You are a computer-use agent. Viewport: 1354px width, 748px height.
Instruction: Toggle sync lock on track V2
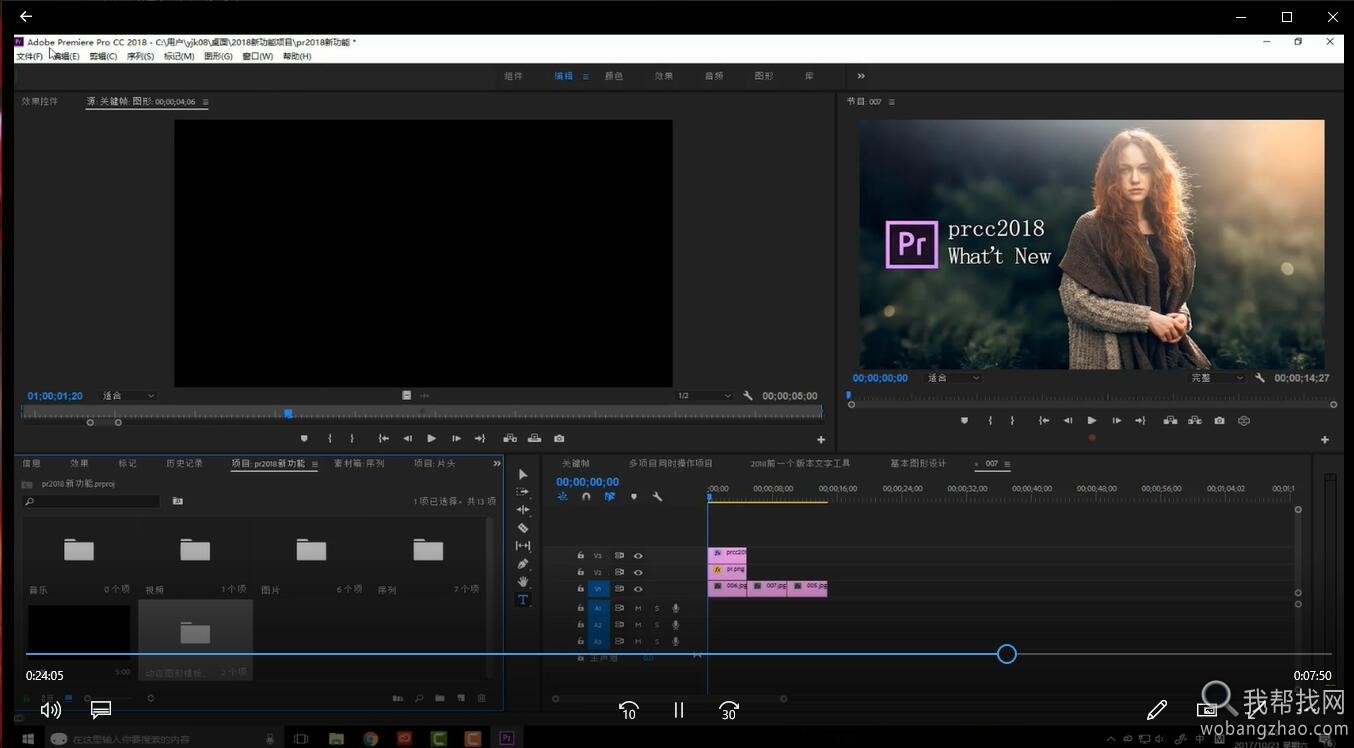tap(619, 573)
